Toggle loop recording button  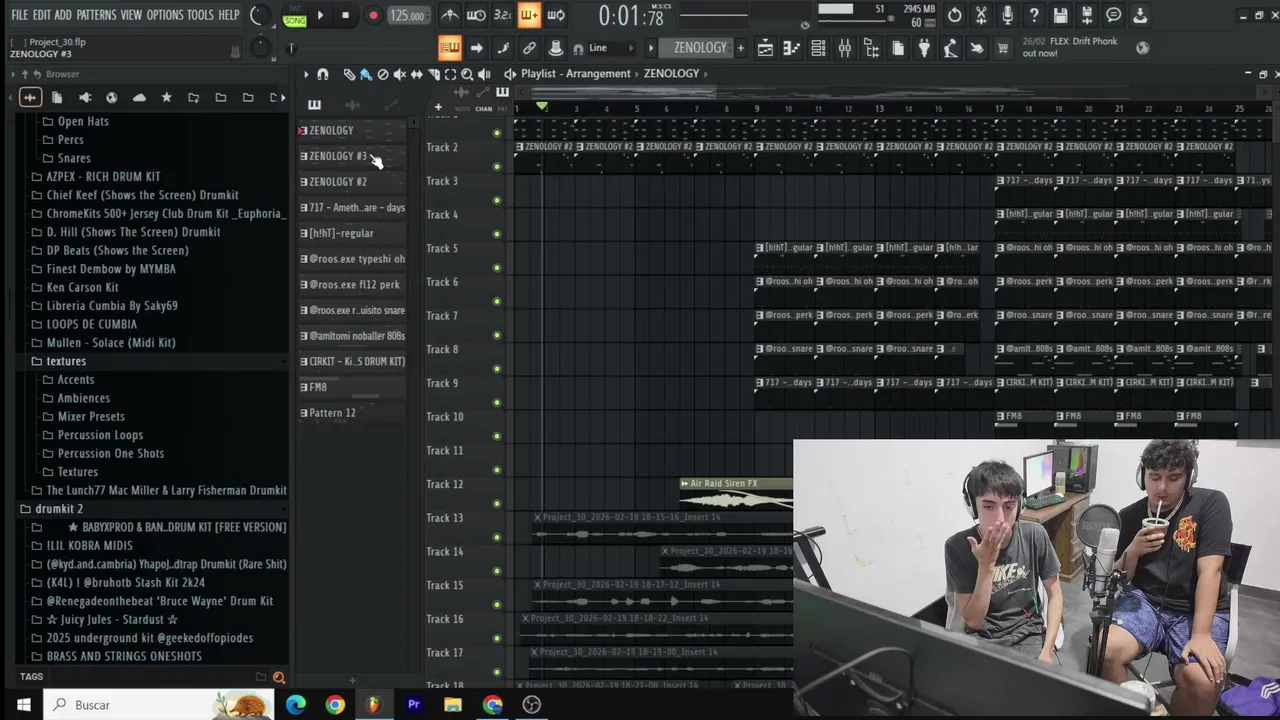pyautogui.click(x=556, y=15)
